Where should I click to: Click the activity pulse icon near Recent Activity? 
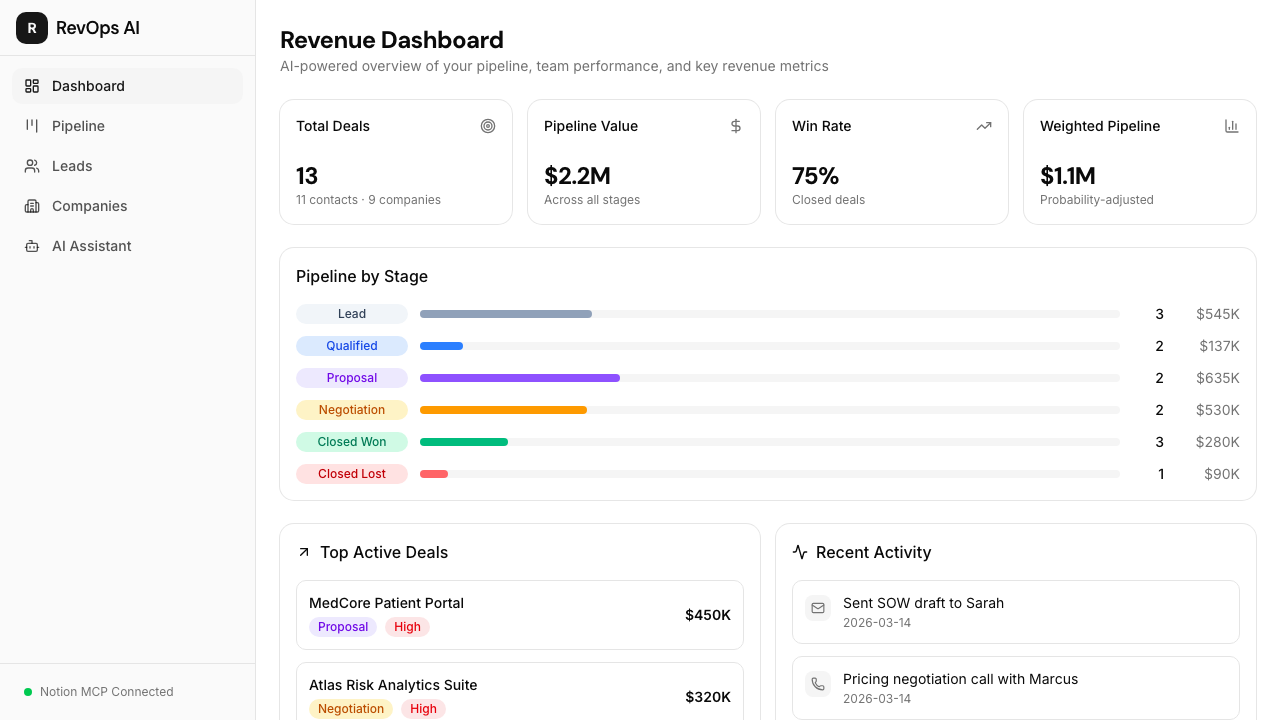pos(800,552)
